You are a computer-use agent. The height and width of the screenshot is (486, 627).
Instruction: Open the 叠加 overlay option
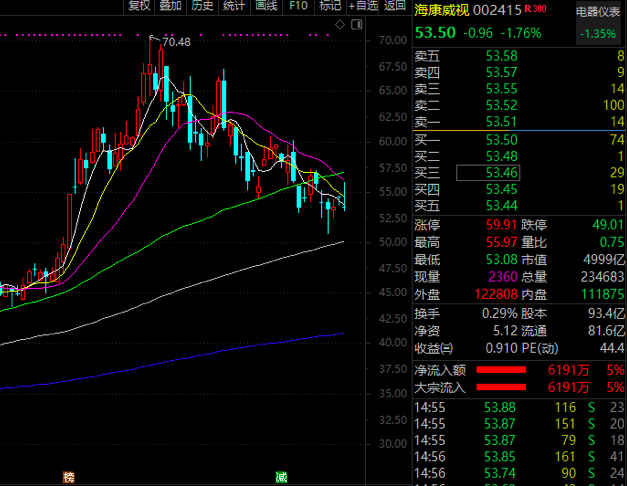click(x=171, y=6)
